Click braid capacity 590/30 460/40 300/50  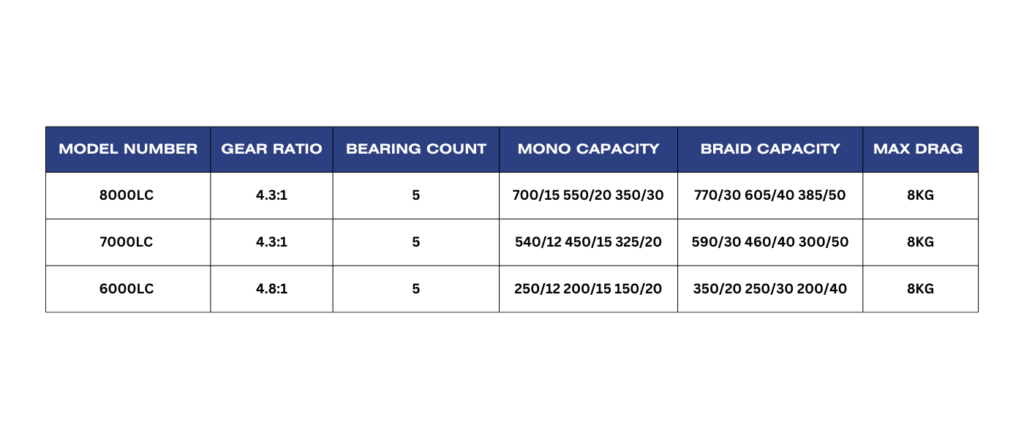pos(770,242)
